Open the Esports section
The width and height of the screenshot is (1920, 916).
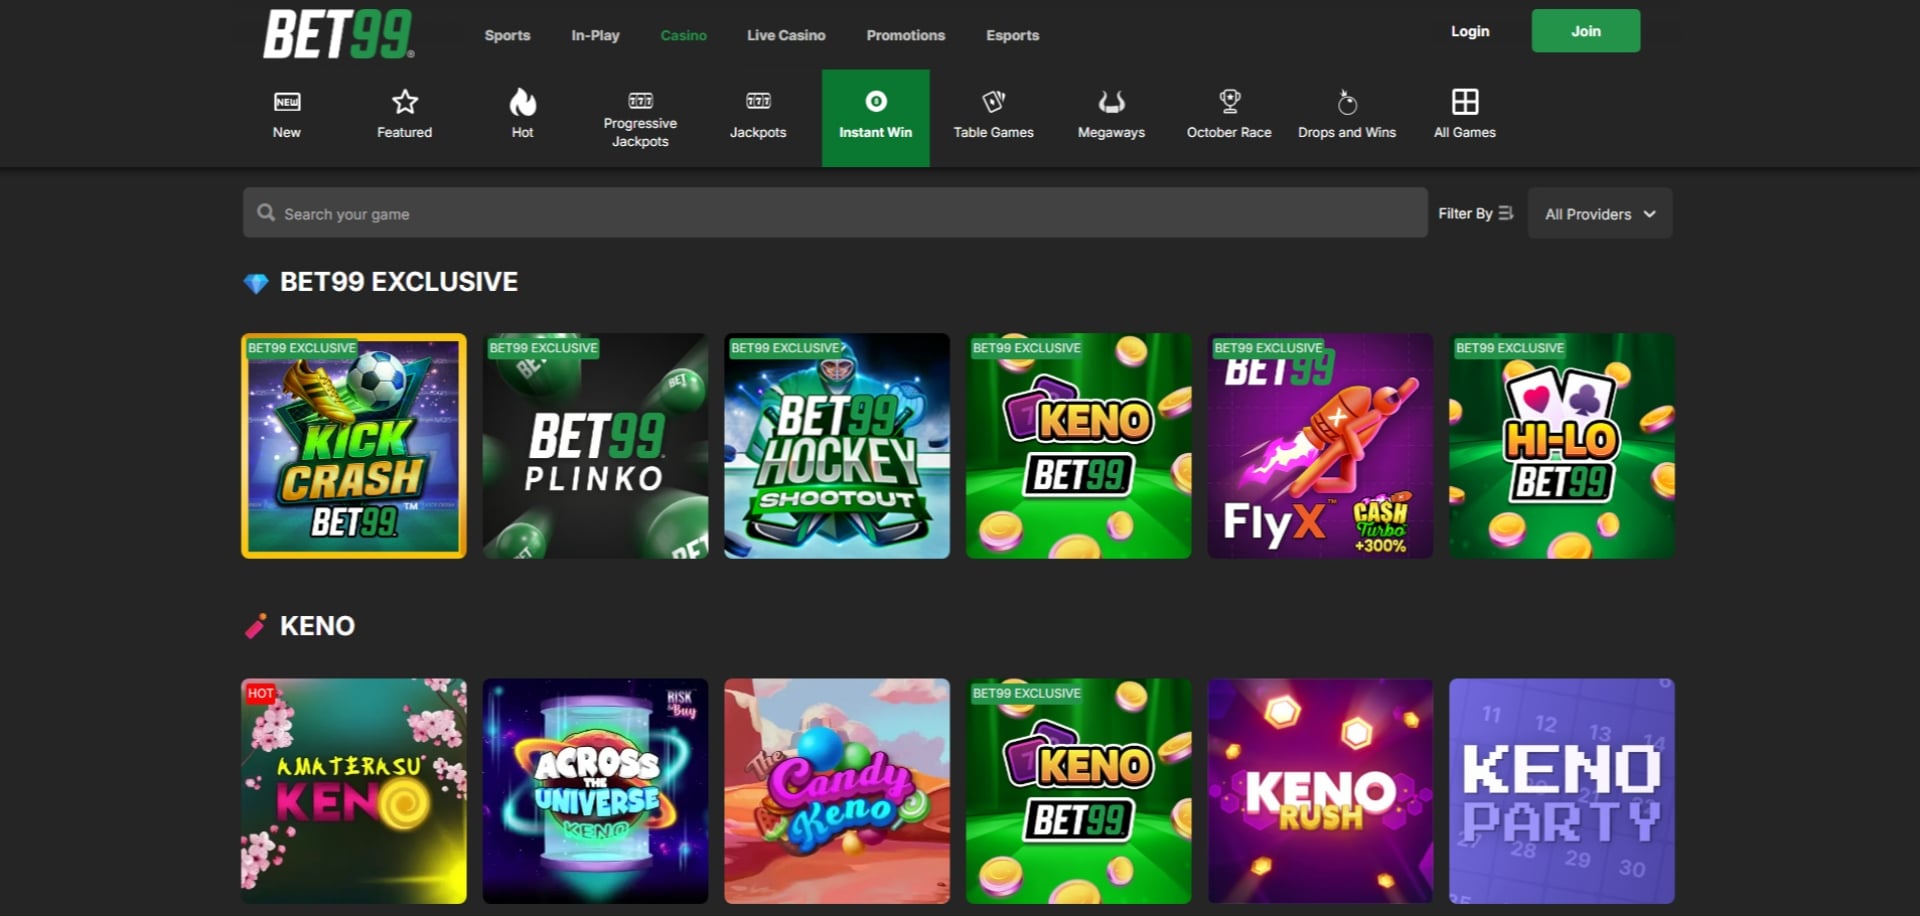tap(1013, 35)
